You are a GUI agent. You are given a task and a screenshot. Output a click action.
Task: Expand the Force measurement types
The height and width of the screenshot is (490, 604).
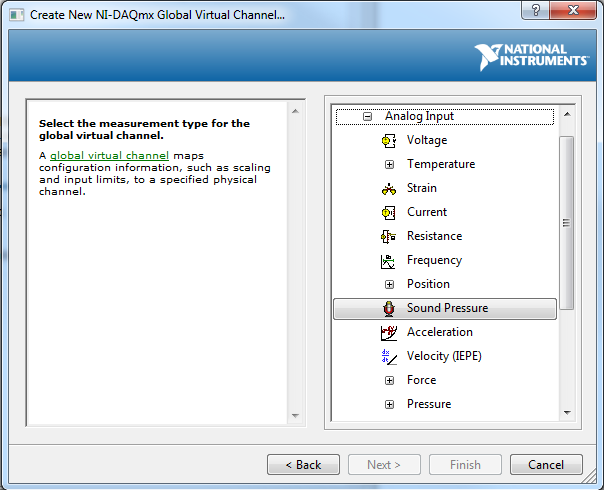point(389,380)
